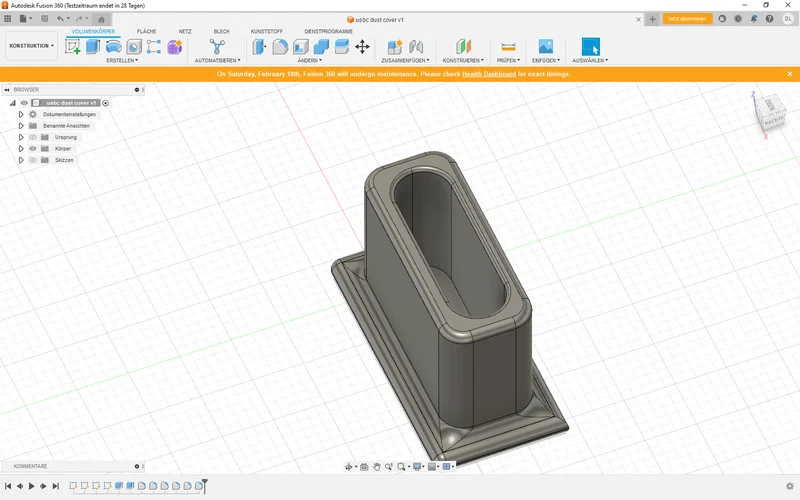Click the ViewCube in the corner
Image resolution: width=800 pixels, height=500 pixels.
[770, 113]
